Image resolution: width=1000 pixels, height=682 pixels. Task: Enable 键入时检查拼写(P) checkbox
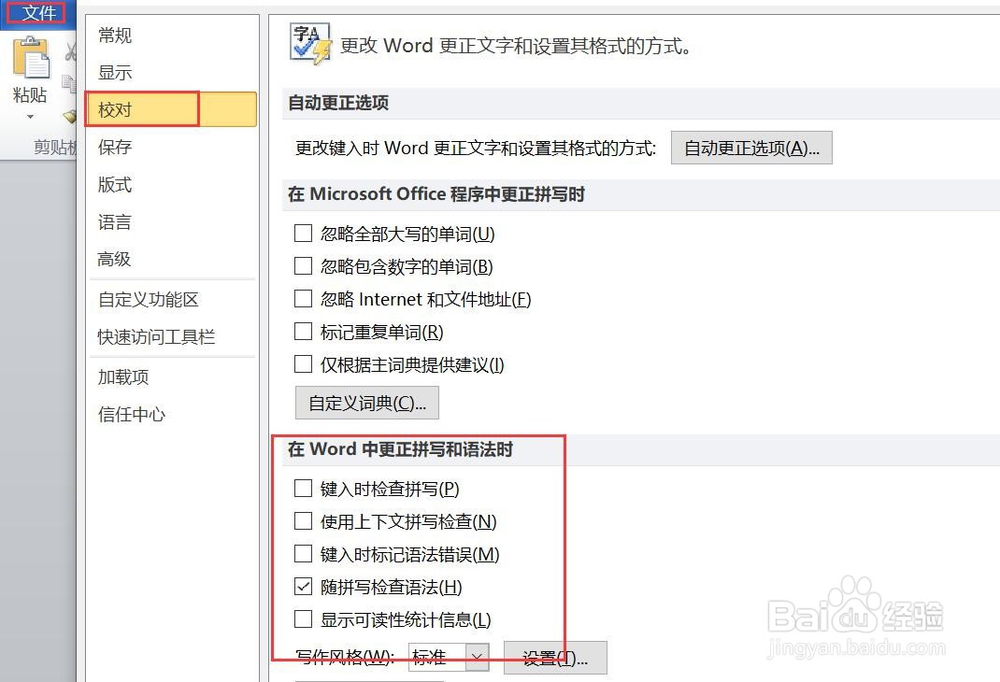[x=303, y=488]
